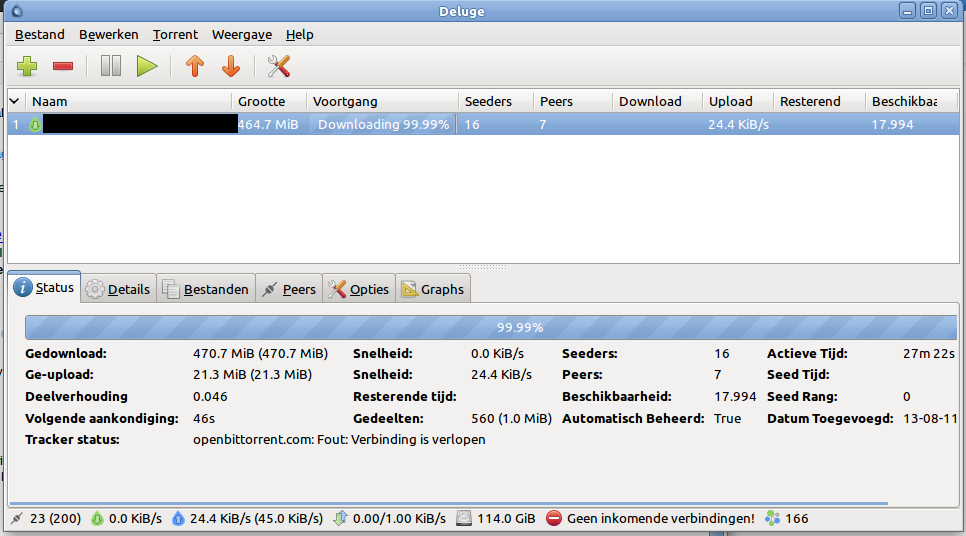Open the Torrent menu
966x536 pixels.
click(x=175, y=35)
